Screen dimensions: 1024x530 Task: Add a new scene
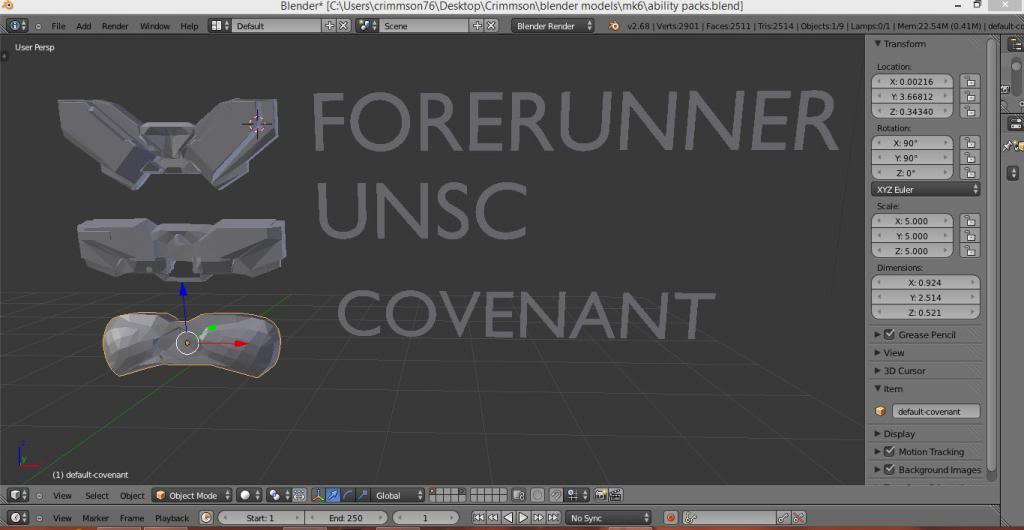(x=477, y=26)
